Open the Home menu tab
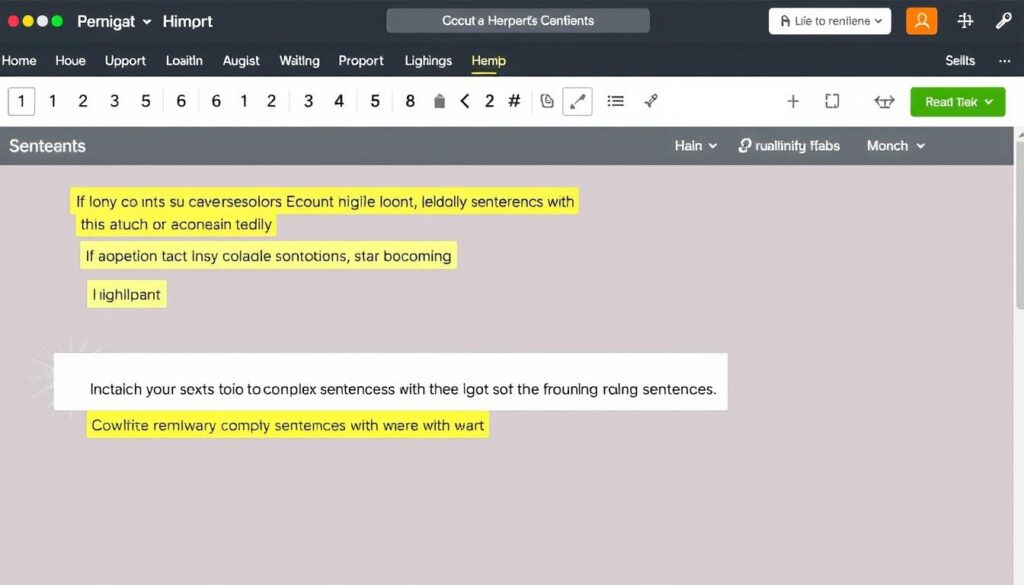Screen dimensions: 1024x585 19,61
